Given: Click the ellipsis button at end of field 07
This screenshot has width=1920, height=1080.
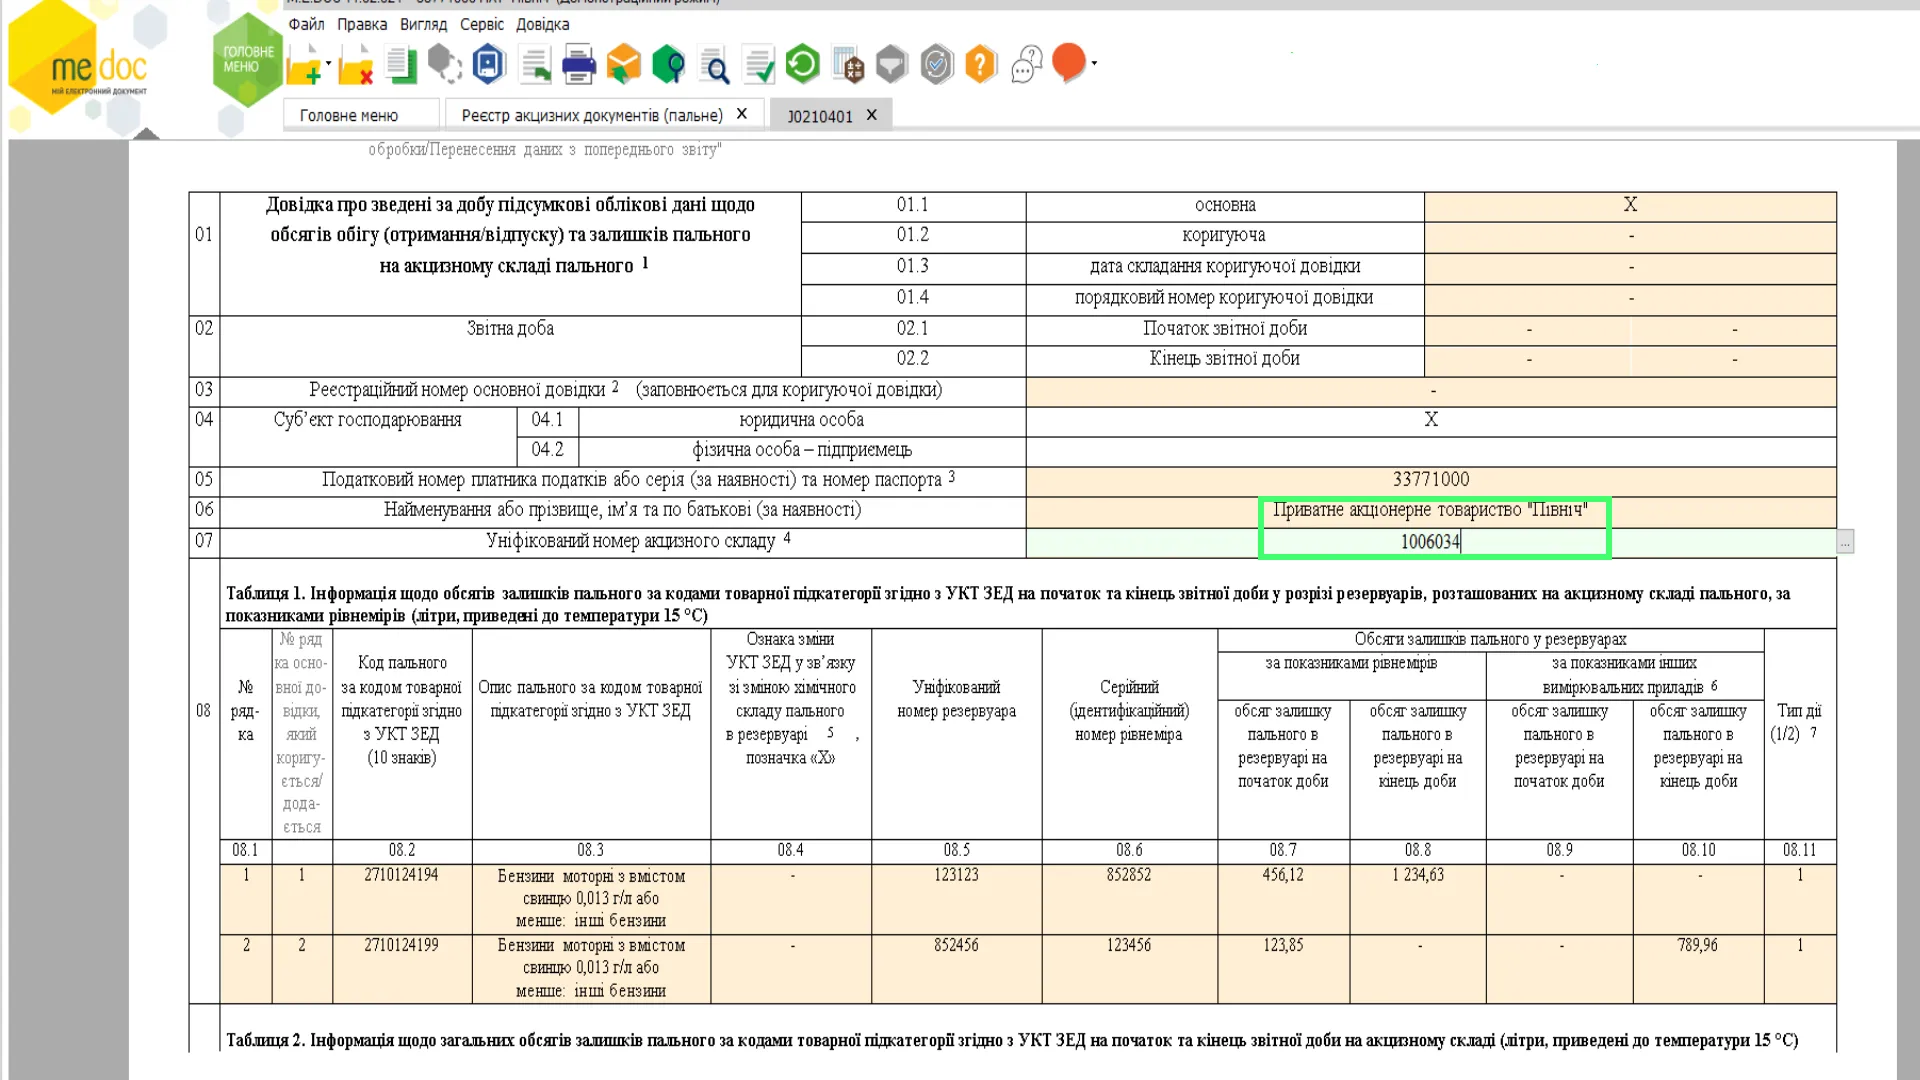Looking at the screenshot, I should coord(1845,542).
